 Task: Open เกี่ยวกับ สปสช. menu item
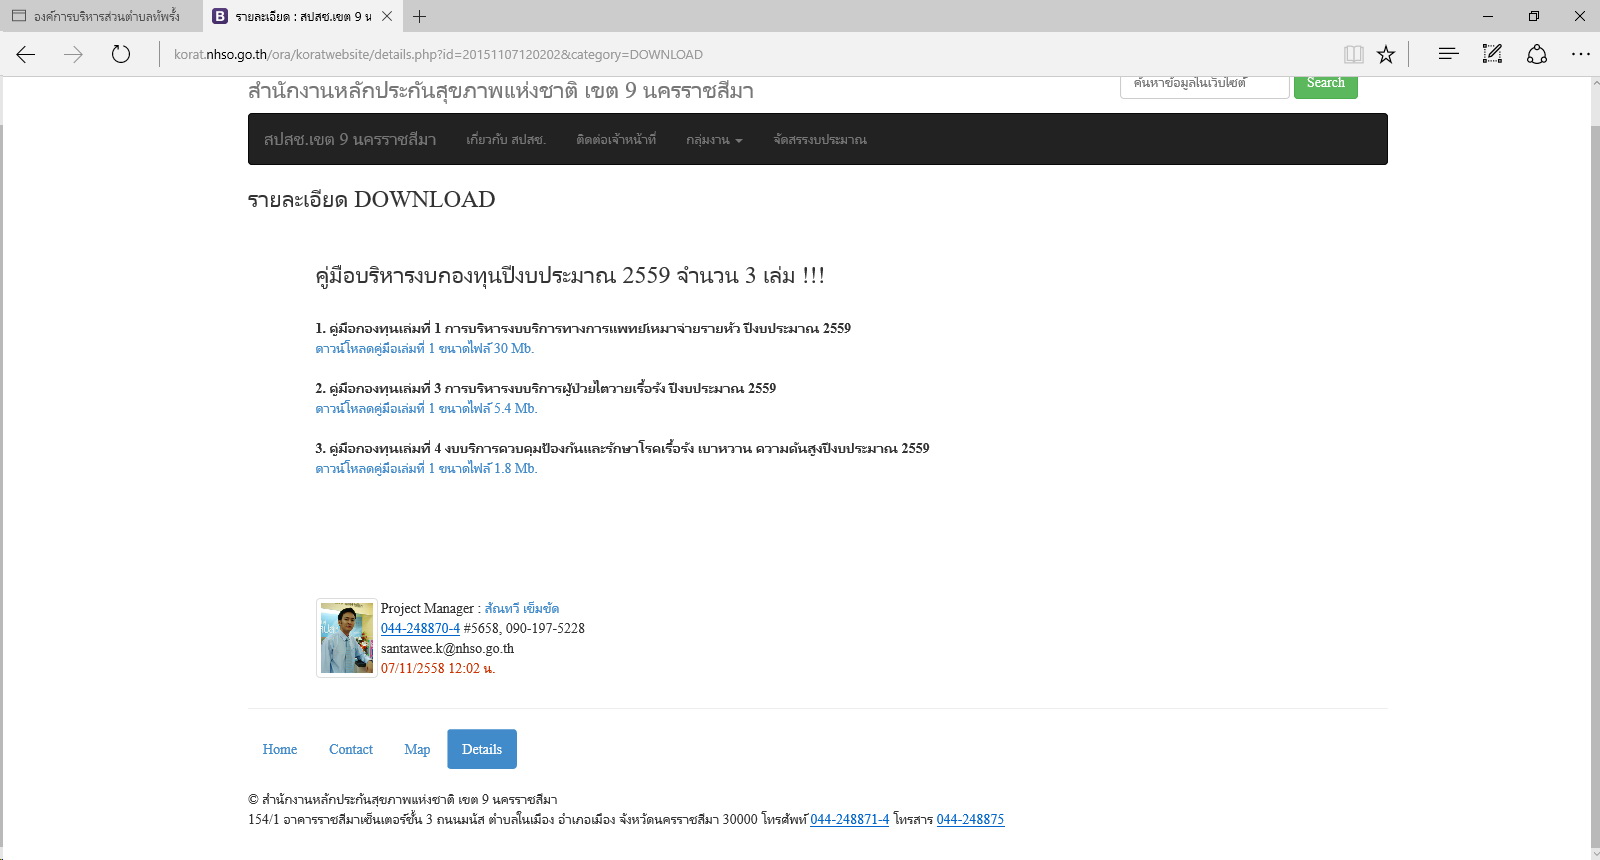(x=506, y=139)
